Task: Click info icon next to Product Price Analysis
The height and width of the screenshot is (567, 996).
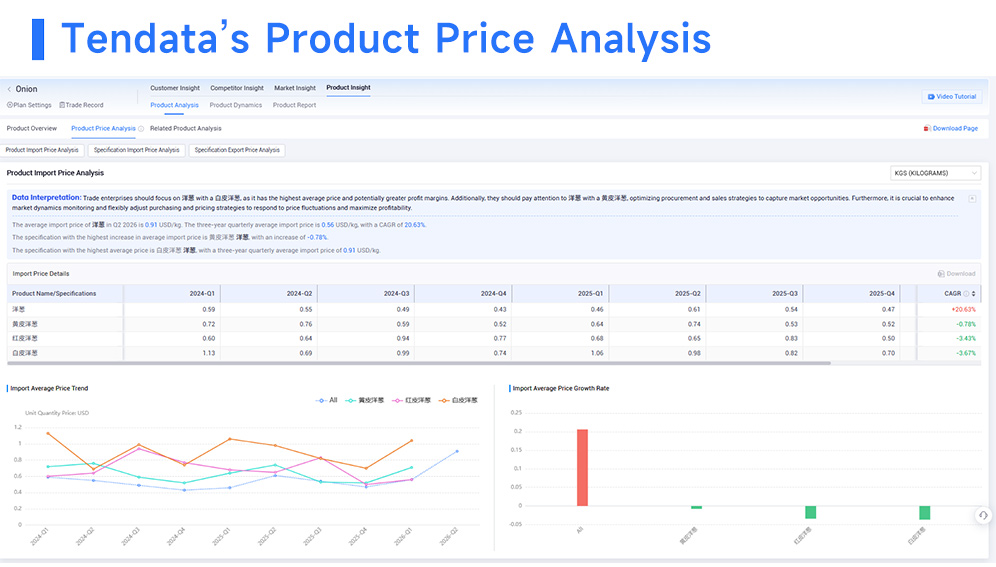Action: click(141, 129)
